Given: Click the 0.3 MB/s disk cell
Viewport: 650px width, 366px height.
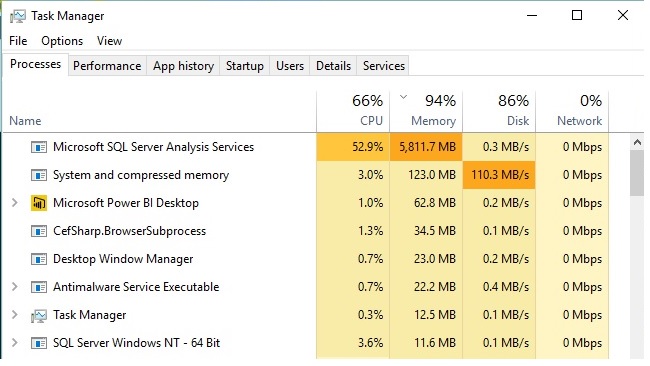Looking at the screenshot, I should 499,147.
